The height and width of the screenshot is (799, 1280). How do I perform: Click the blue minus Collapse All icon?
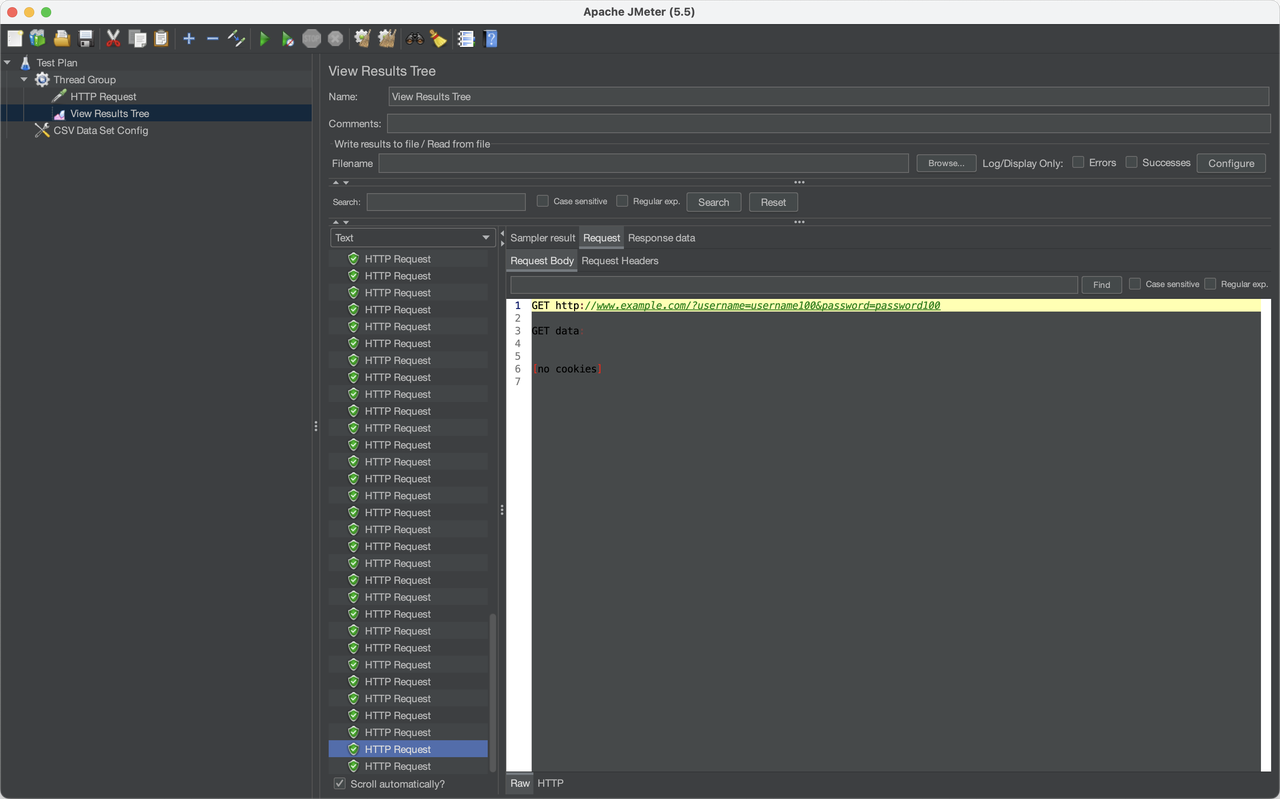click(212, 39)
